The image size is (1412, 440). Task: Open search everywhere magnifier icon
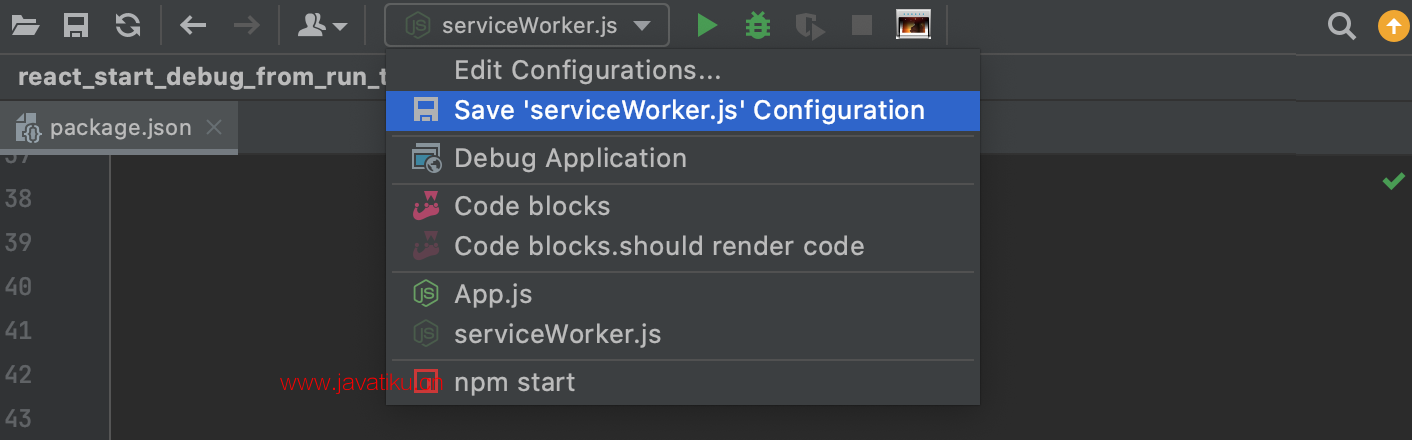(1340, 25)
